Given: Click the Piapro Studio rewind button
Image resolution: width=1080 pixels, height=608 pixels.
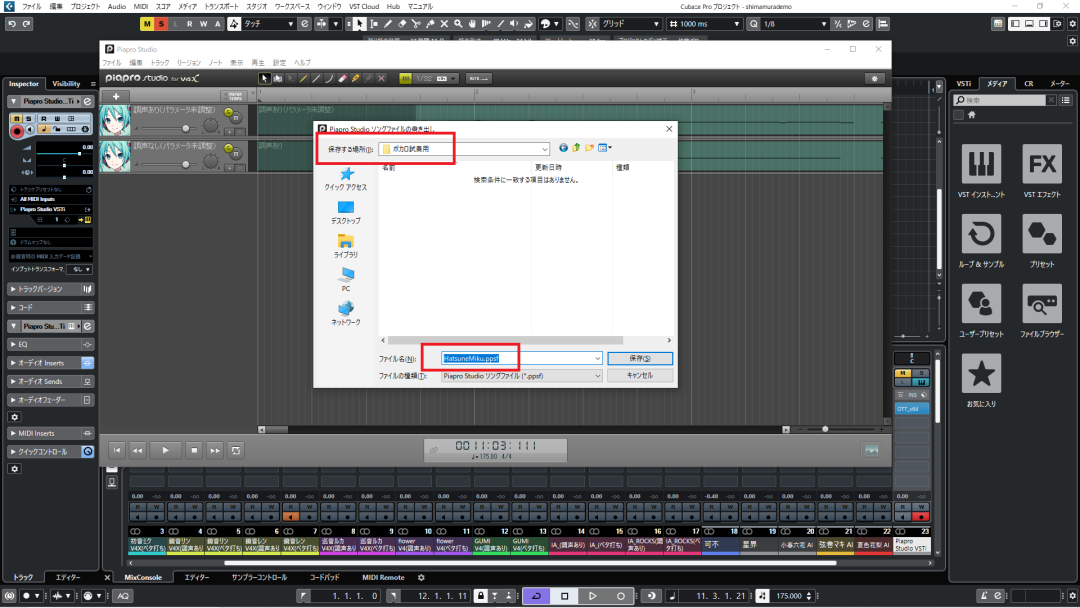Looking at the screenshot, I should point(137,450).
